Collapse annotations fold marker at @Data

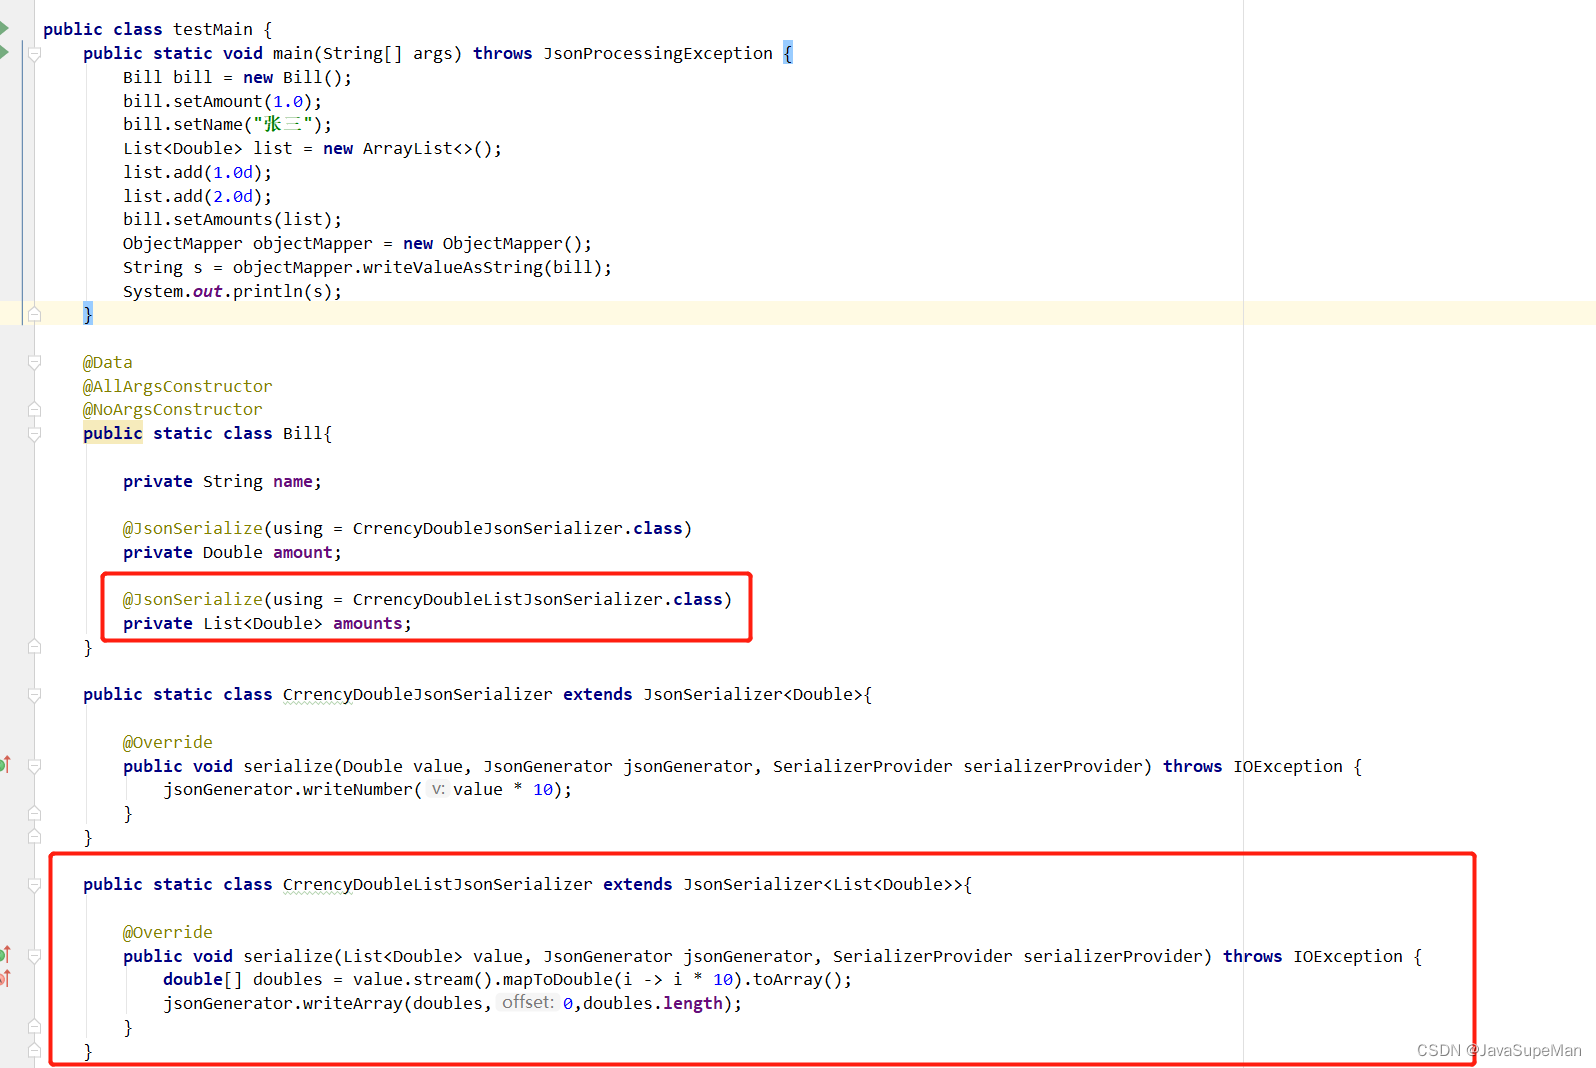(x=34, y=362)
